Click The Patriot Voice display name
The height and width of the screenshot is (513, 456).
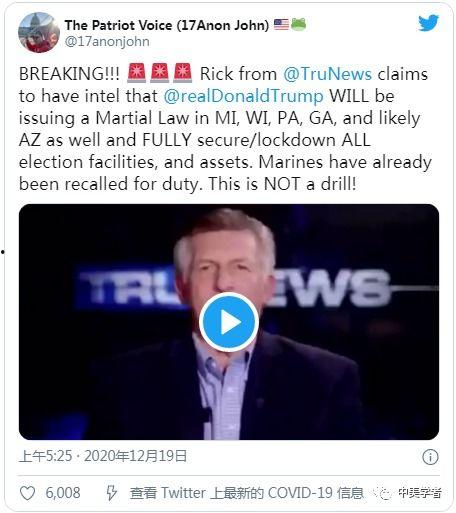point(167,25)
